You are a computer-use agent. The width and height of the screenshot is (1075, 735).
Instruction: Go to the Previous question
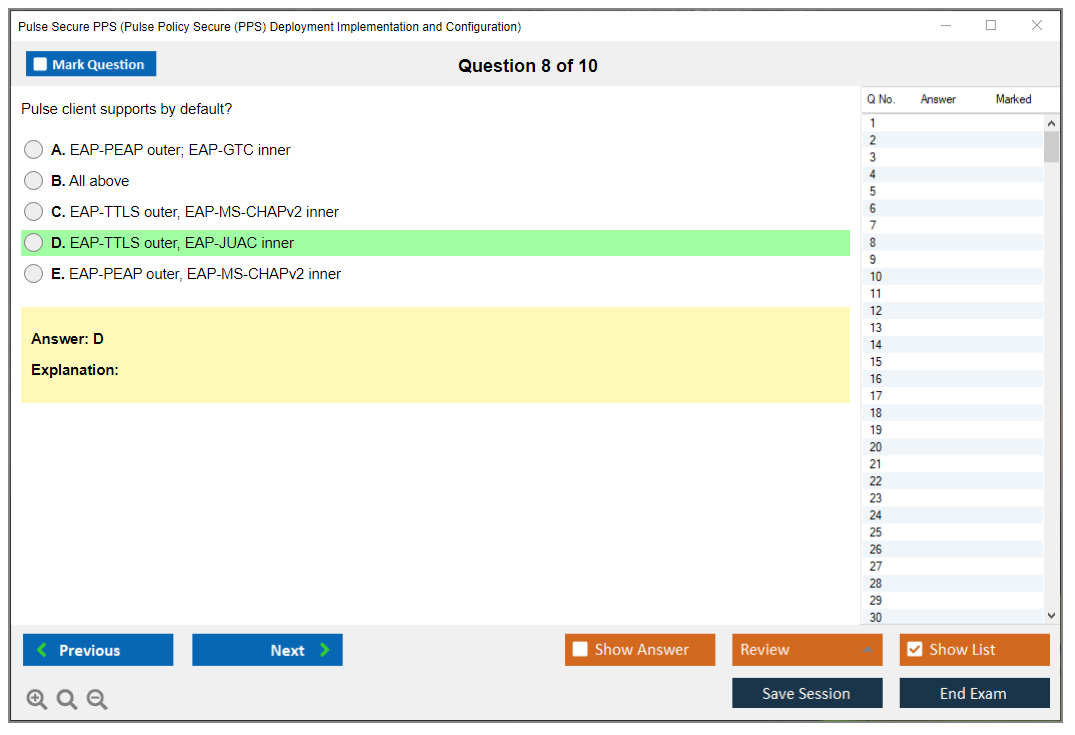[x=98, y=650]
